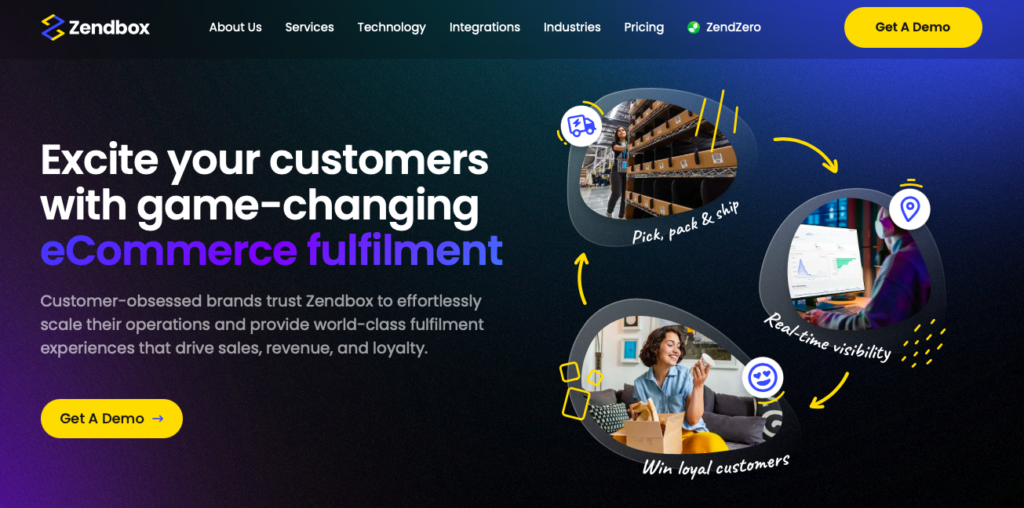
Task: Open the Technology menu
Action: (x=391, y=27)
